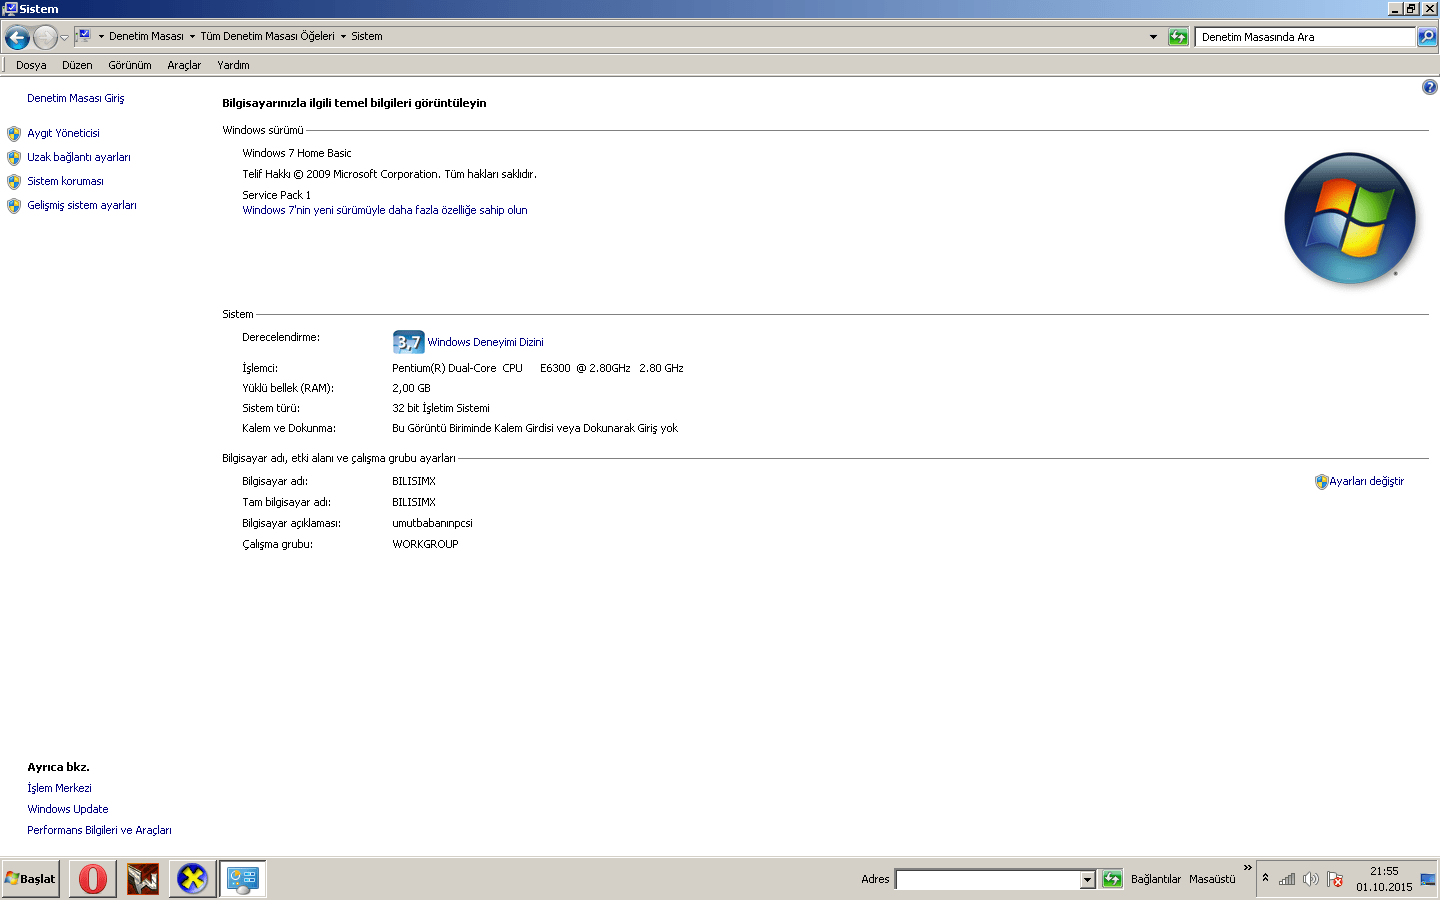Open the recent pages dropdown beside Forward

(65, 38)
